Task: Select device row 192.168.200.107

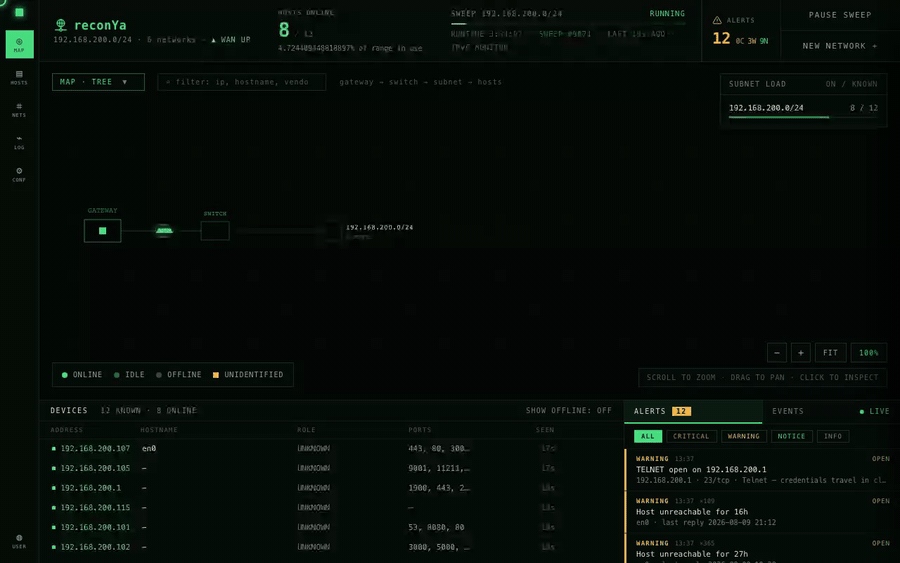Action: 331,448
